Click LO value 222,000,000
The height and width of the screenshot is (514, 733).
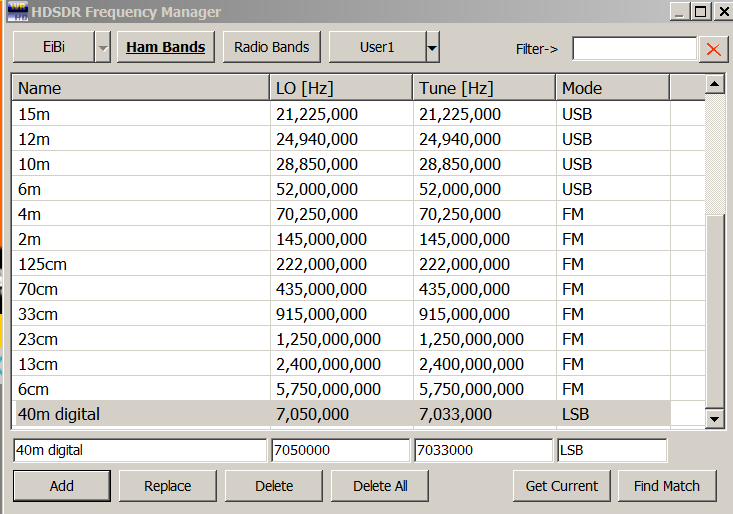pos(321,264)
